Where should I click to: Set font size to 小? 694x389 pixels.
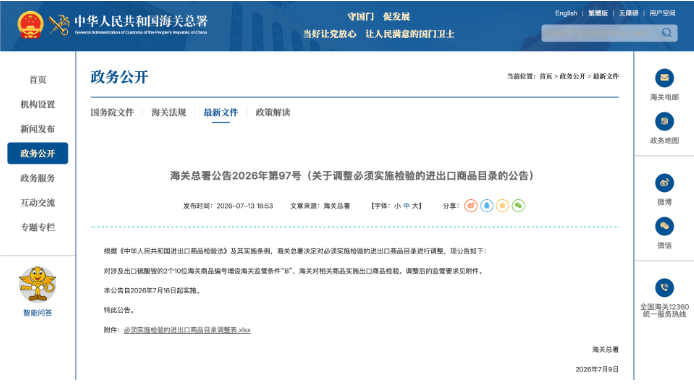397,206
